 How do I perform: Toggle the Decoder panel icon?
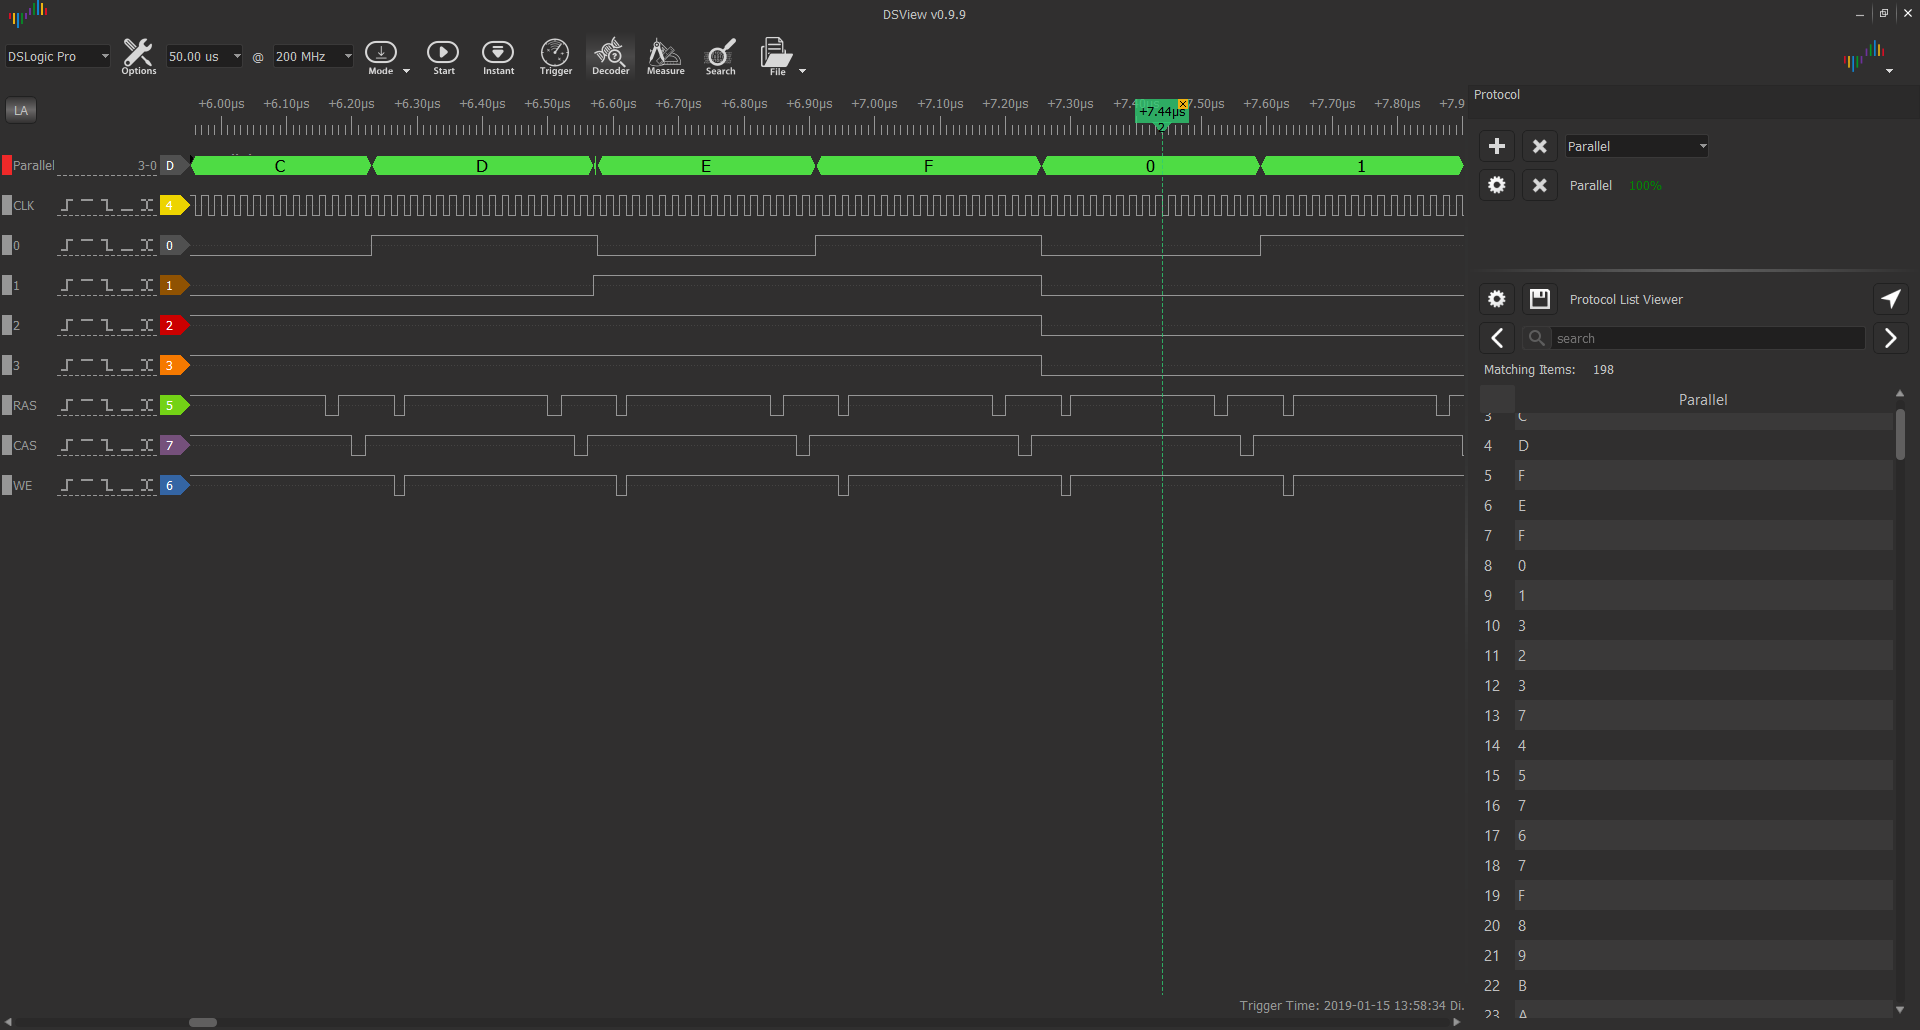[610, 56]
